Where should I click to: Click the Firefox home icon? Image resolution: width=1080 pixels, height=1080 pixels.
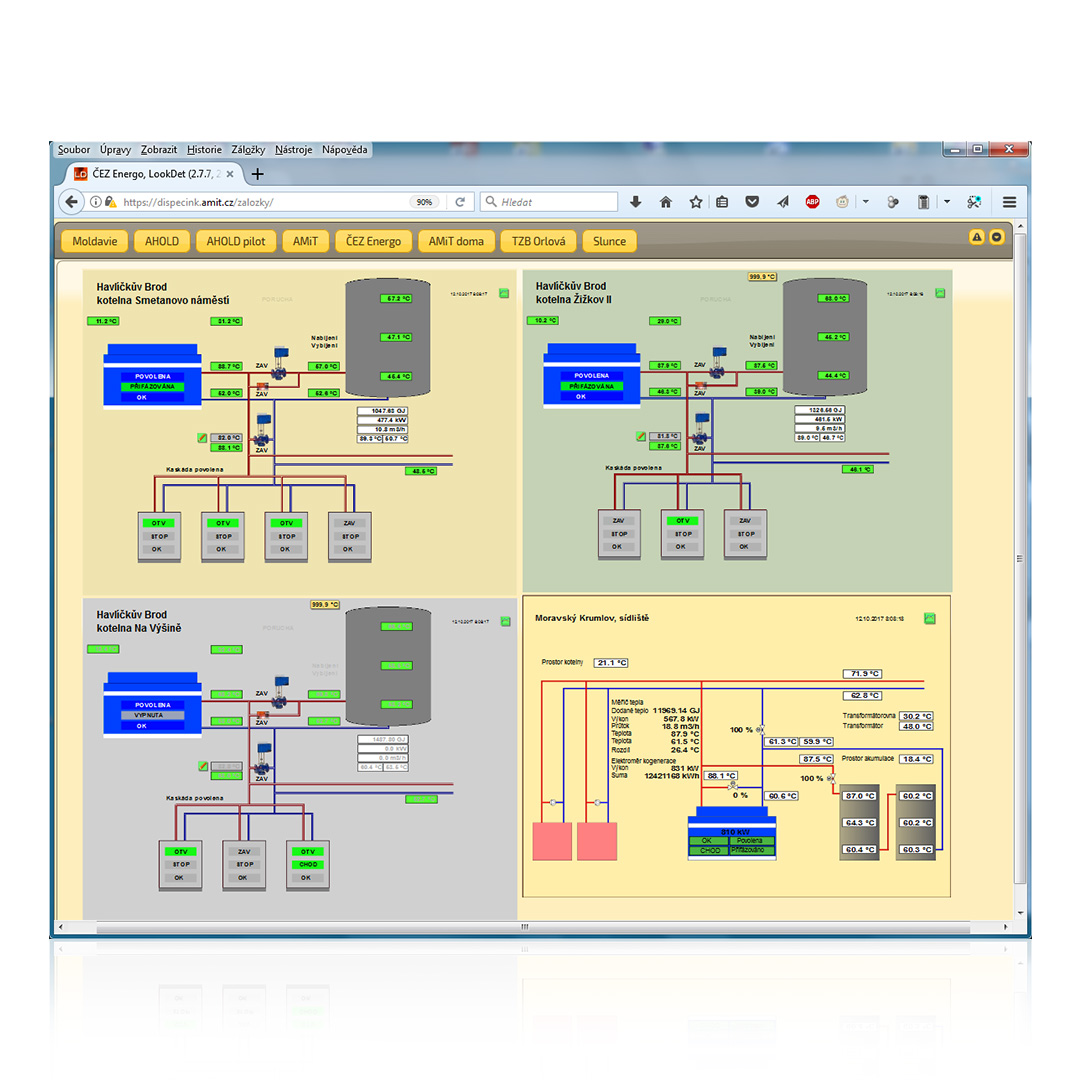[x=665, y=202]
